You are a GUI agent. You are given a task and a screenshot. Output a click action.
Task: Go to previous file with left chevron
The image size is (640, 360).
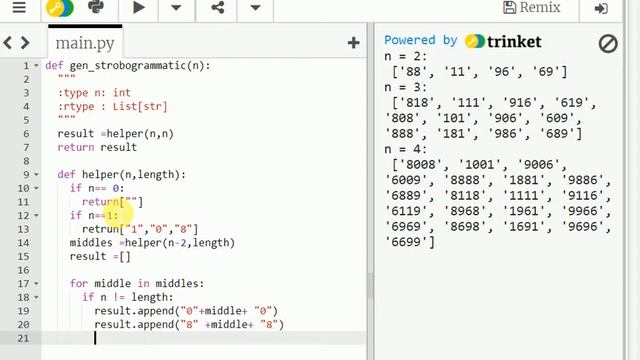tap(8, 42)
